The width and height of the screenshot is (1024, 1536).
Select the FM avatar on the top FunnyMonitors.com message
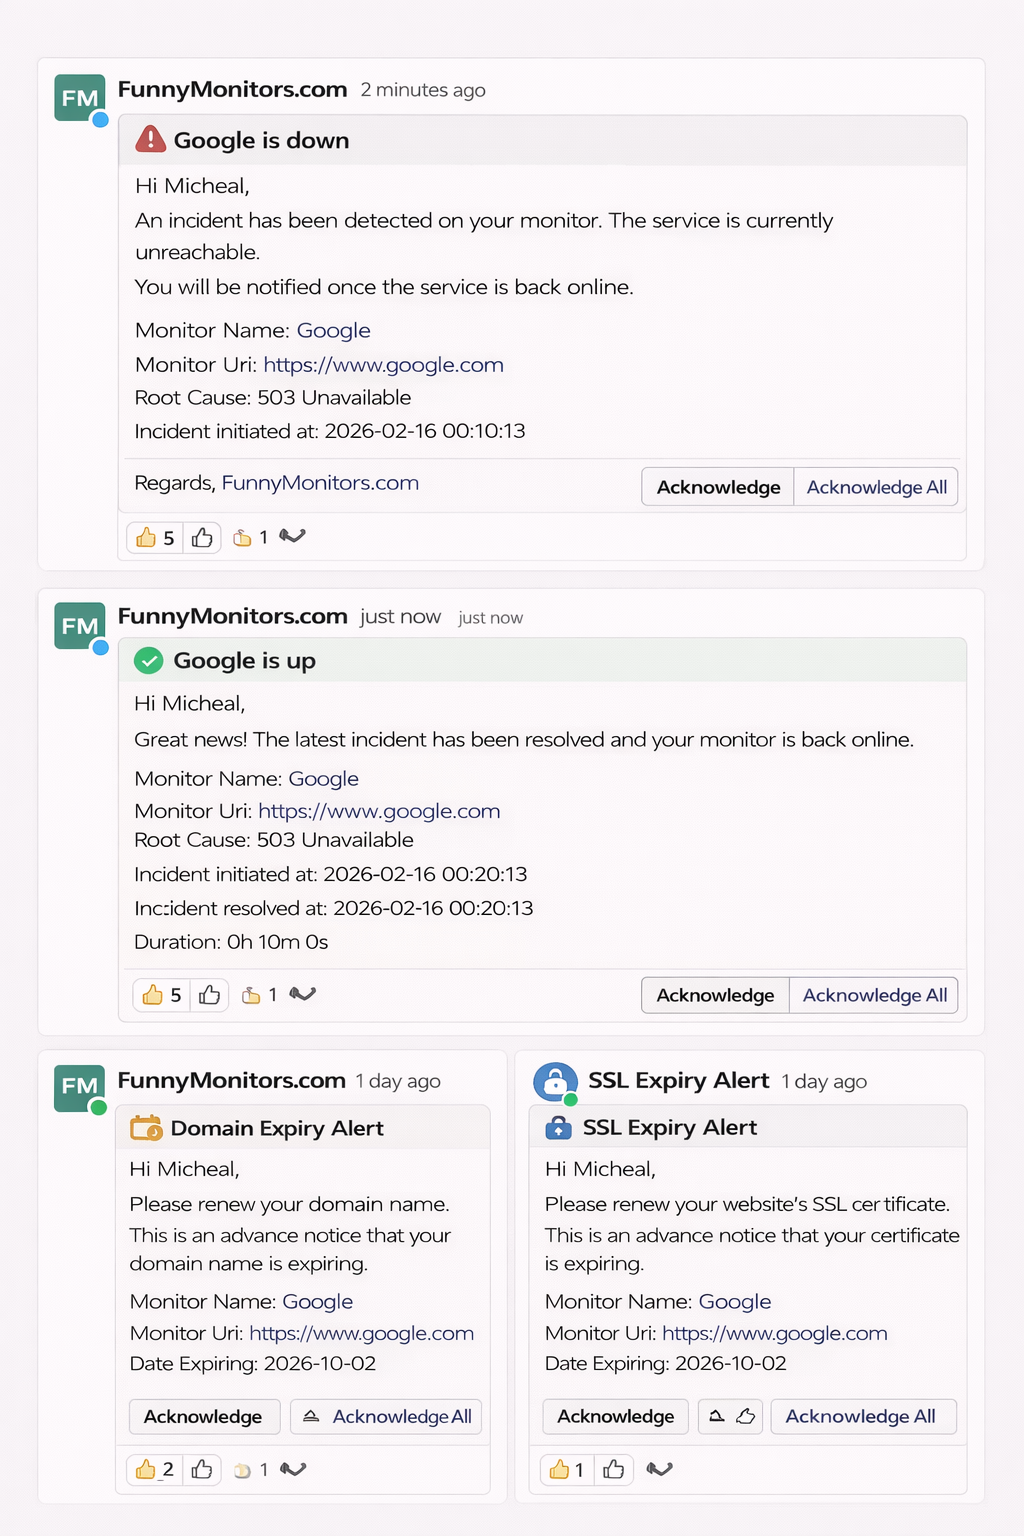coord(79,97)
